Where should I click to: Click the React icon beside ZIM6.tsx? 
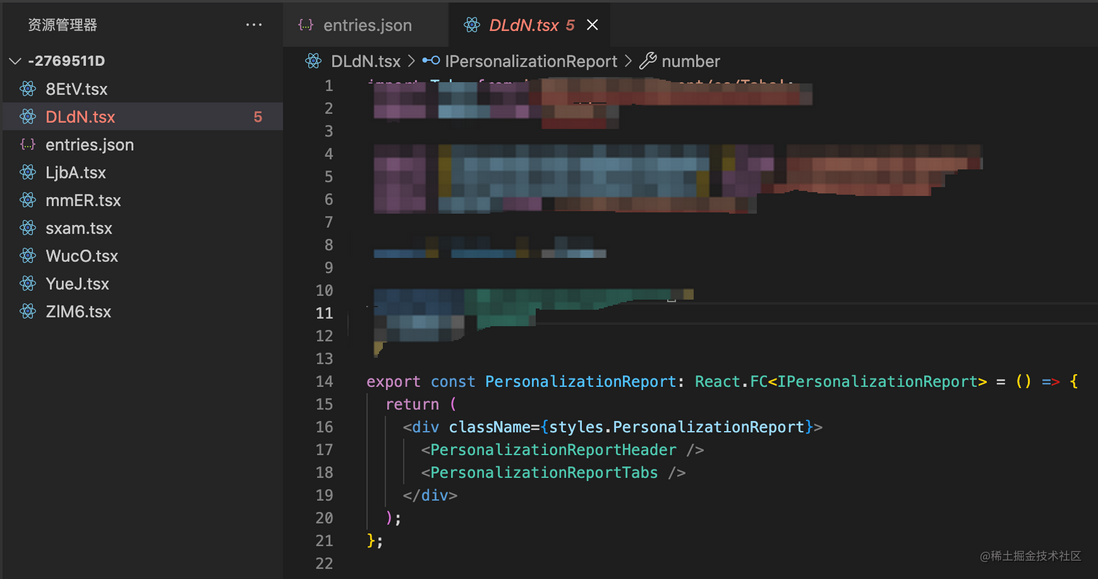[28, 312]
